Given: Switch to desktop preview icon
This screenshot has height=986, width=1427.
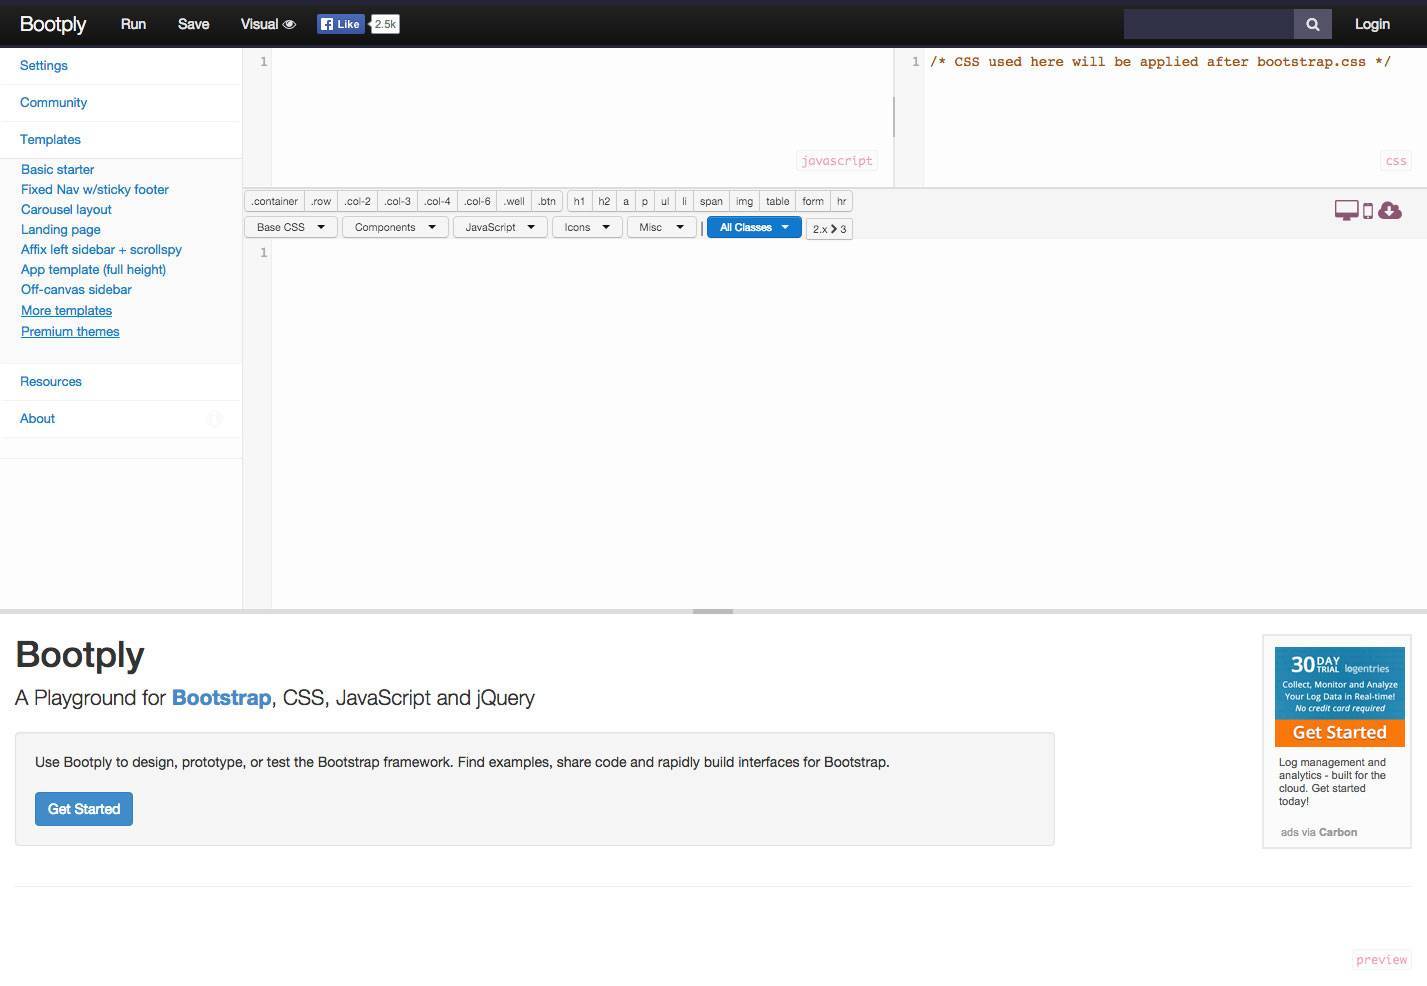Looking at the screenshot, I should [1347, 210].
